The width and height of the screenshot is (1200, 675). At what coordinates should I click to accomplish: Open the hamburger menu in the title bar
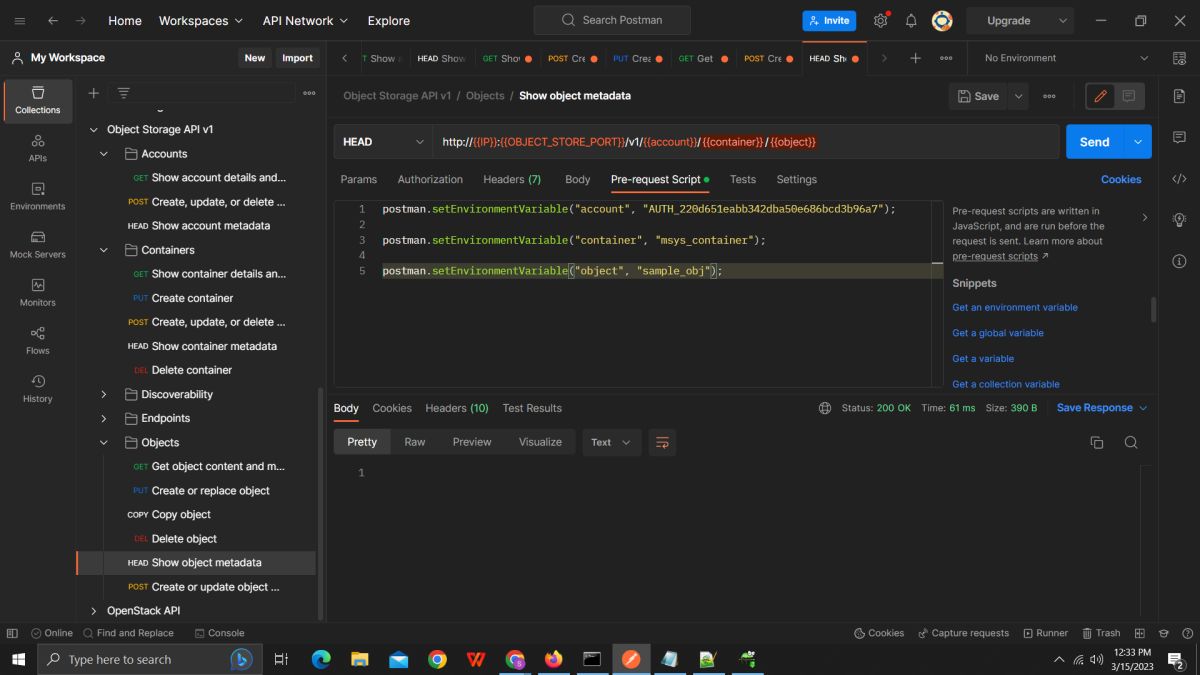click(x=20, y=20)
